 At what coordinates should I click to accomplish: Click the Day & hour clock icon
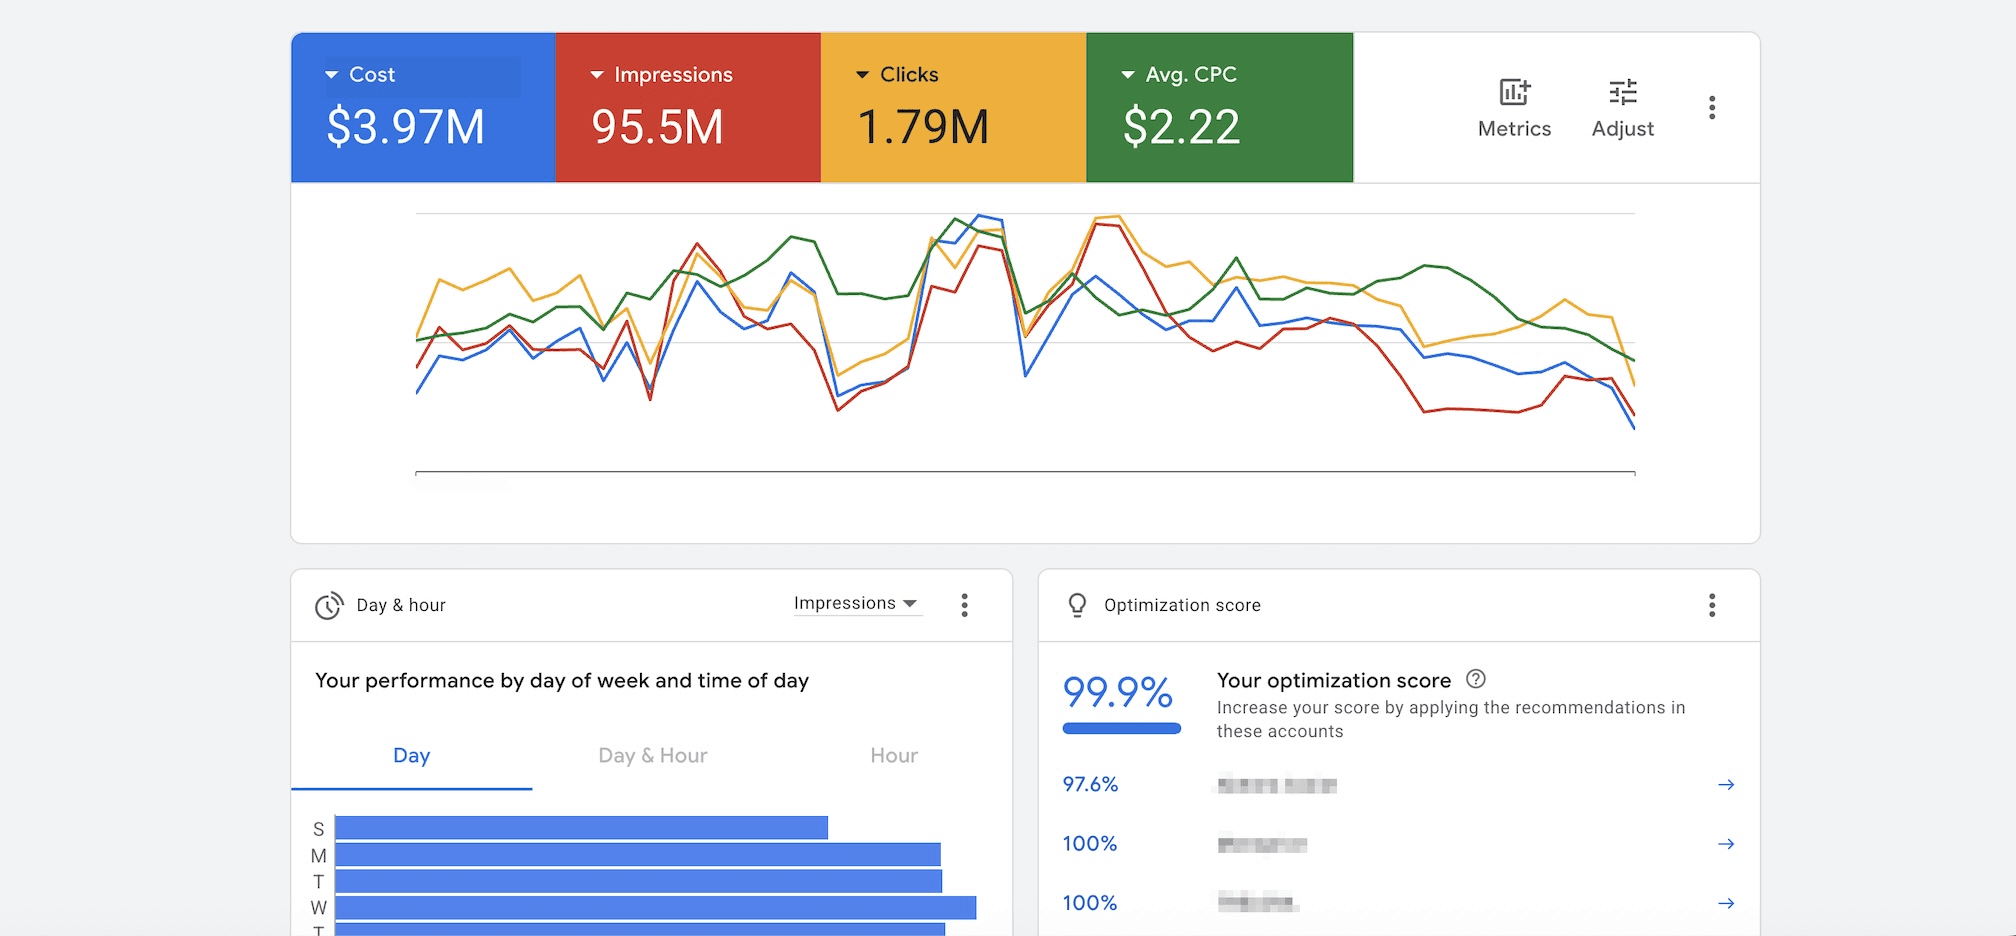pyautogui.click(x=329, y=606)
